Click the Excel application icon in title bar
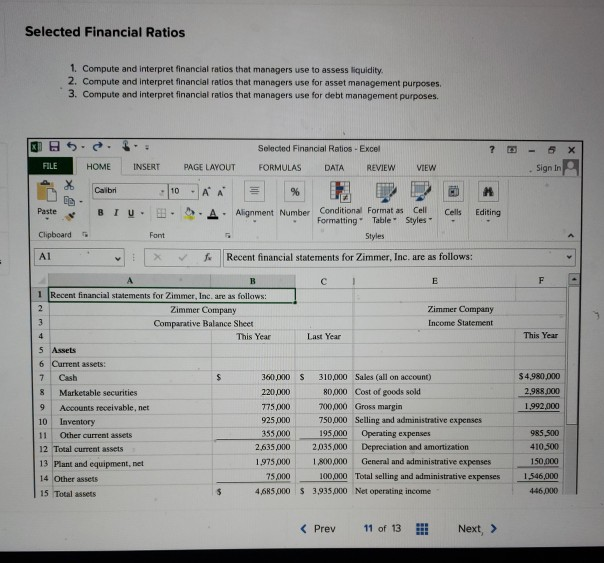Screen dimensions: 604x563 point(37,147)
